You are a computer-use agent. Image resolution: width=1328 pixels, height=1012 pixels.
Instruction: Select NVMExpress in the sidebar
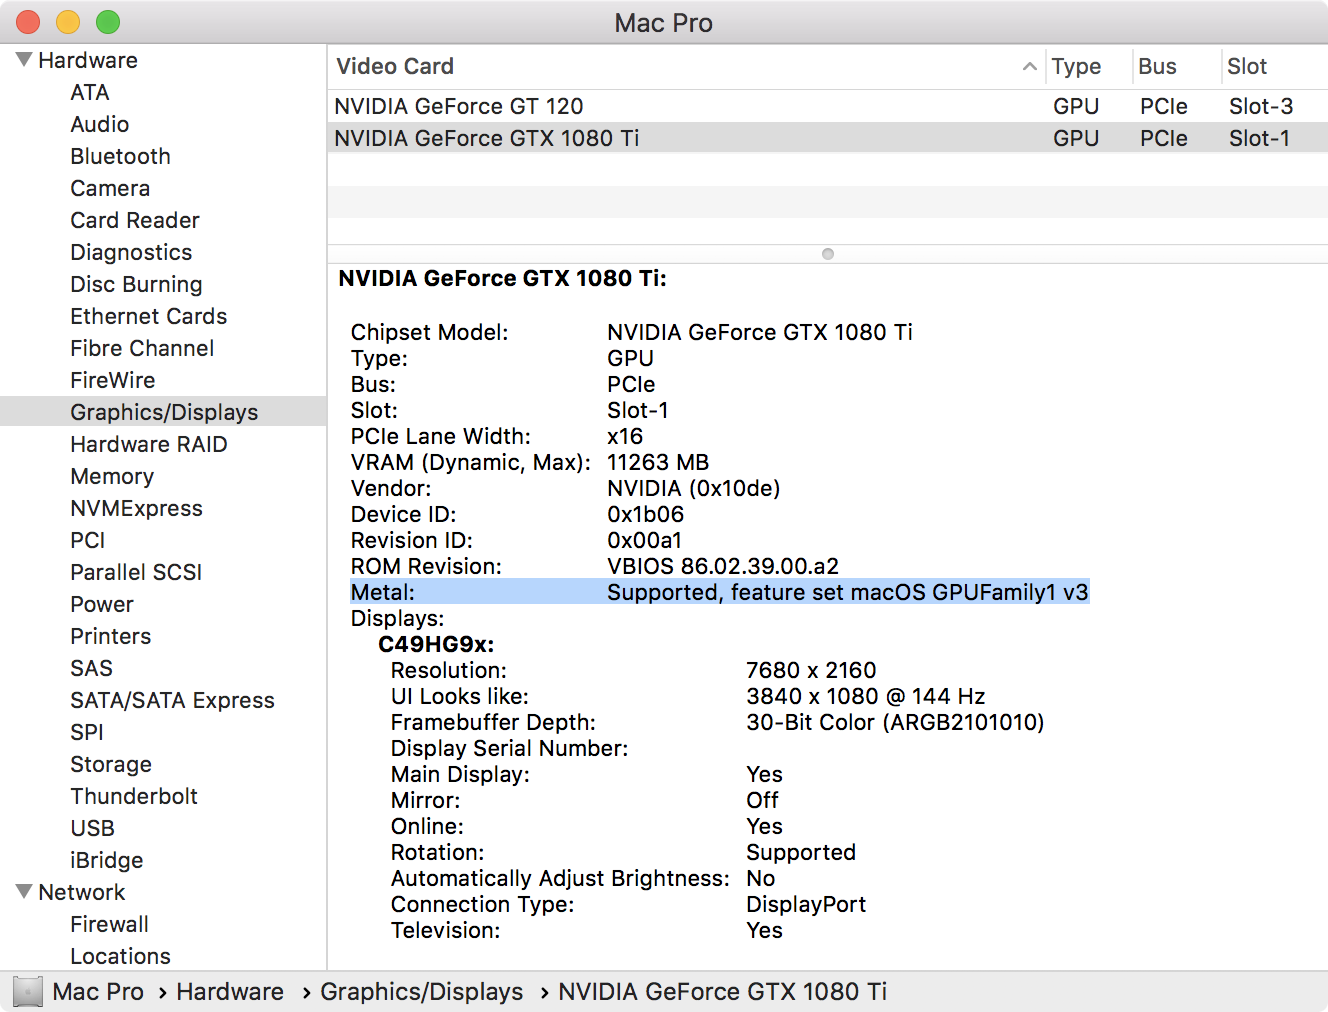click(136, 508)
